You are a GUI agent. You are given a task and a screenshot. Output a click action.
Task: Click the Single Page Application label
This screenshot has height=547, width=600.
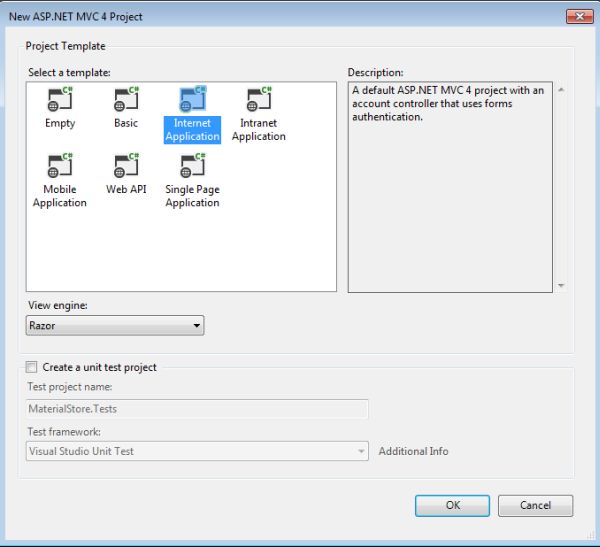(192, 196)
